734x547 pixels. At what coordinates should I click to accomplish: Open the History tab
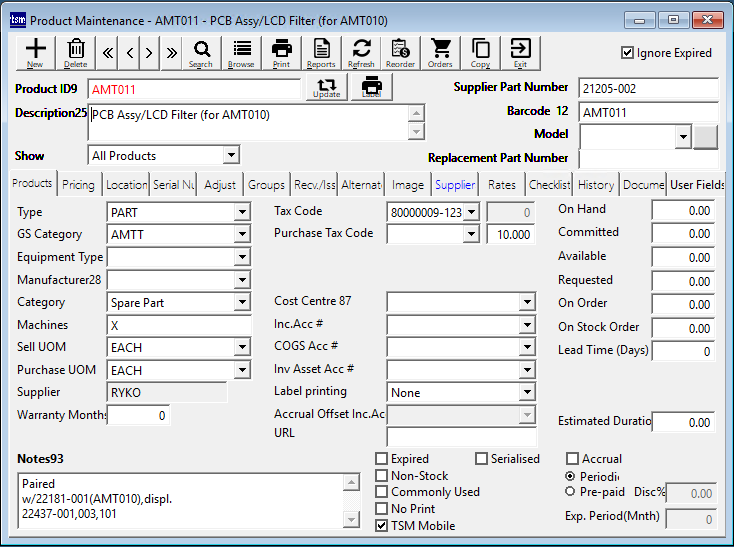point(596,185)
